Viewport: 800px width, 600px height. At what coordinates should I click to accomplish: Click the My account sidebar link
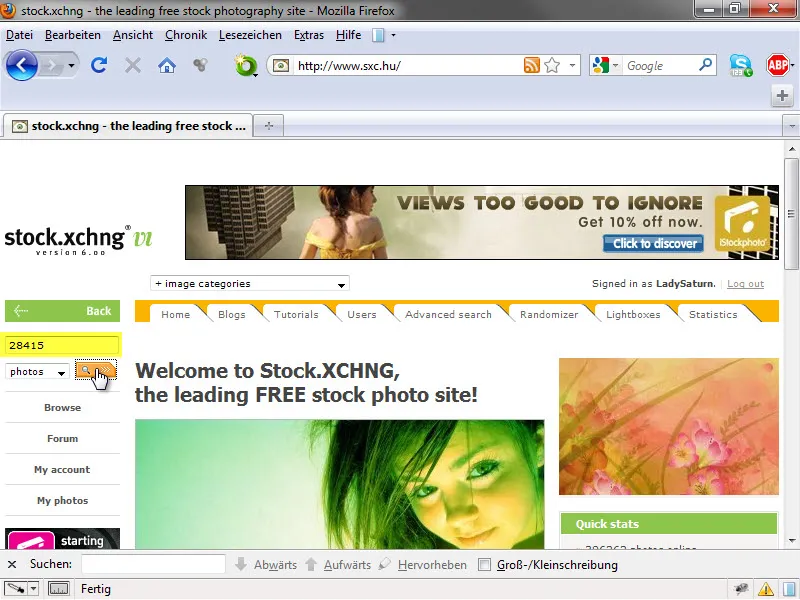click(62, 469)
